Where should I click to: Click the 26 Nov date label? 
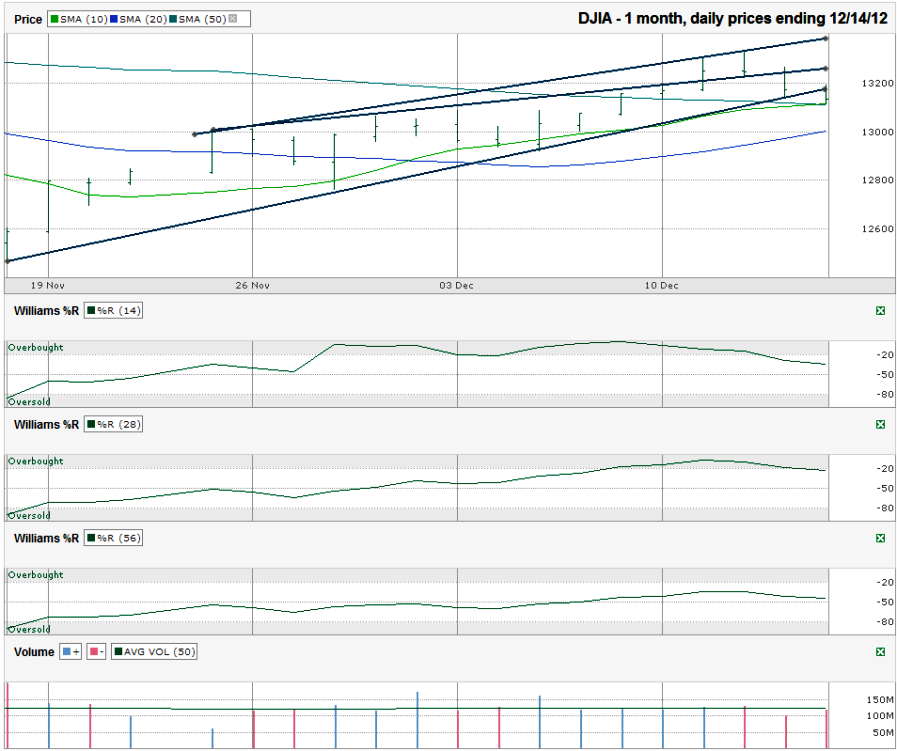[252, 285]
